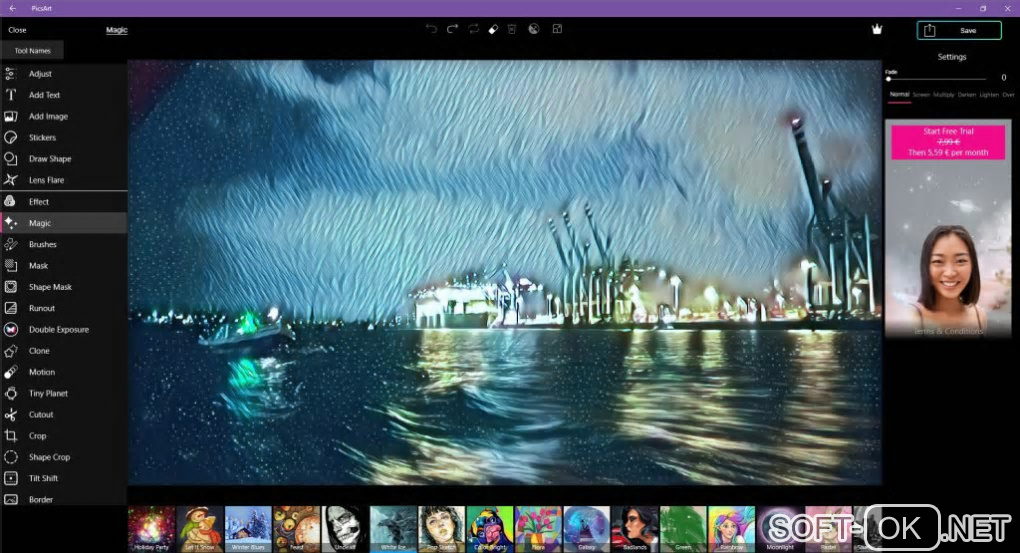Activate the eraser icon in top toolbar
The image size is (1020, 553).
click(493, 29)
